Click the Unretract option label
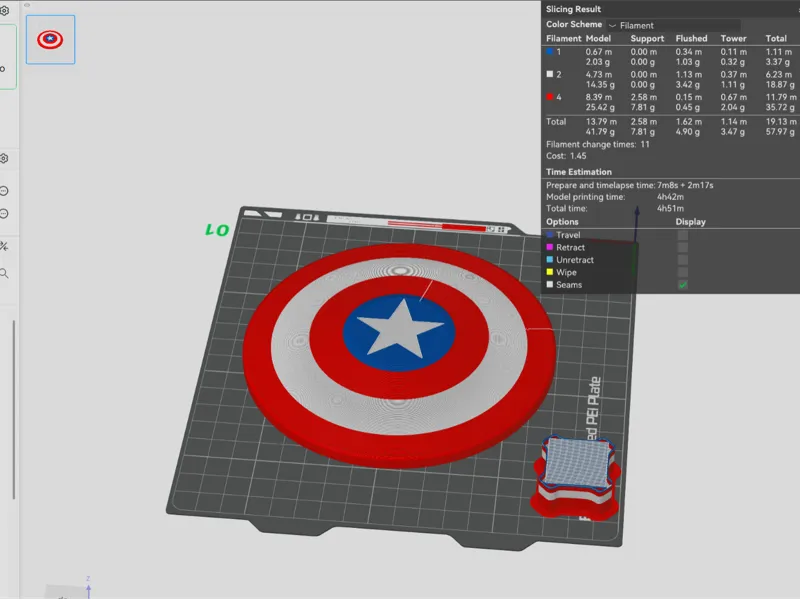 coord(575,260)
